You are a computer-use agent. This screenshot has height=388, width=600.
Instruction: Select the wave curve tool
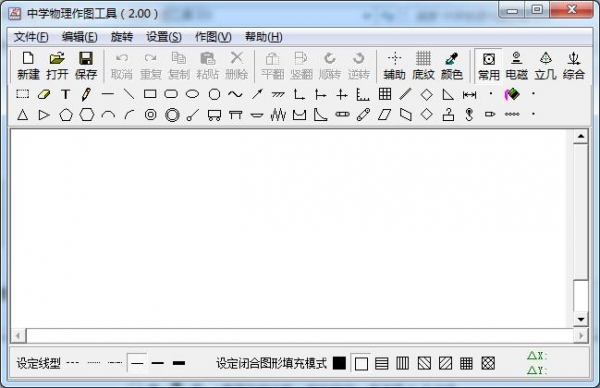click(235, 94)
